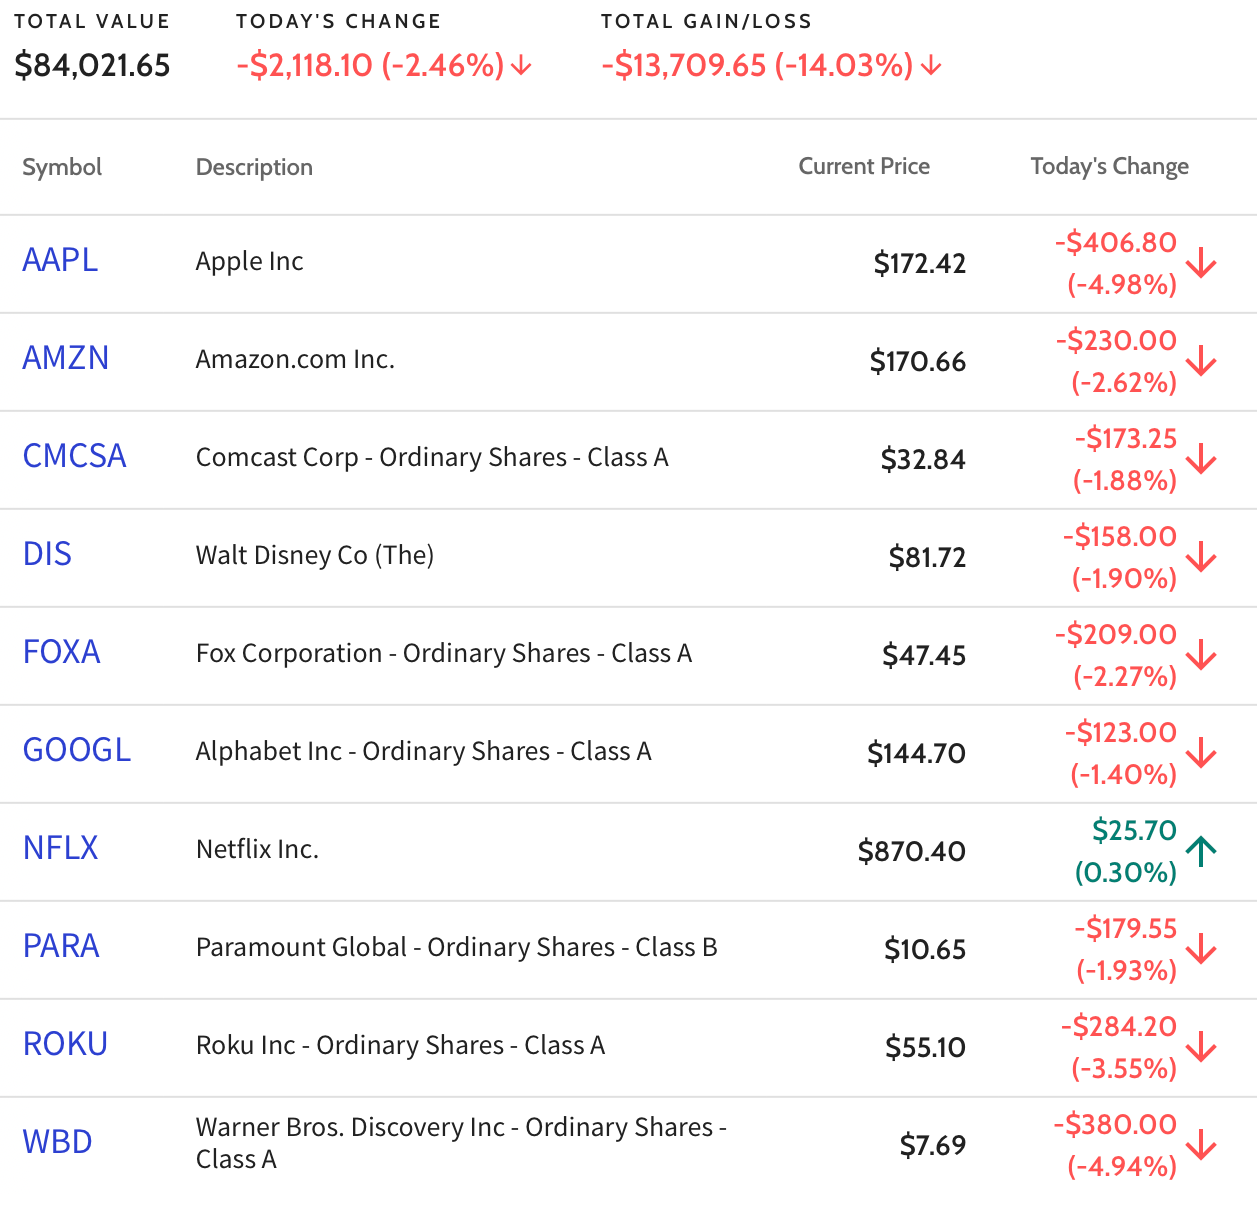Click the arrow beside Today's Change total
1257x1205 pixels.
[x=521, y=66]
